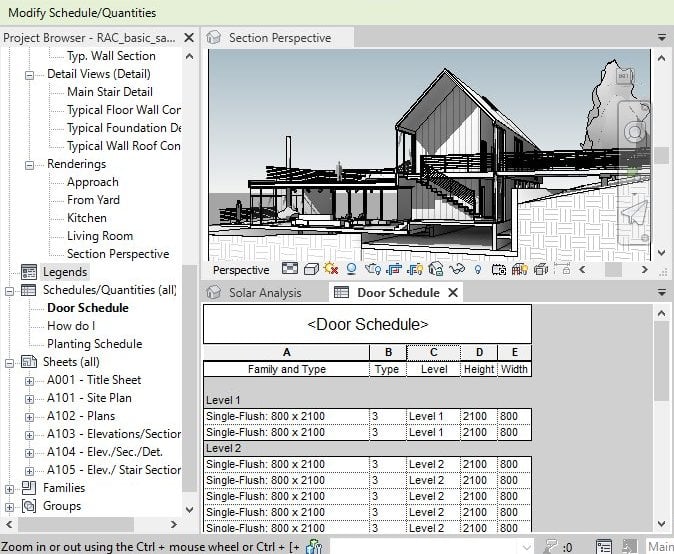The image size is (674, 554).
Task: Toggle Show Analytical Model icon
Action: [519, 269]
